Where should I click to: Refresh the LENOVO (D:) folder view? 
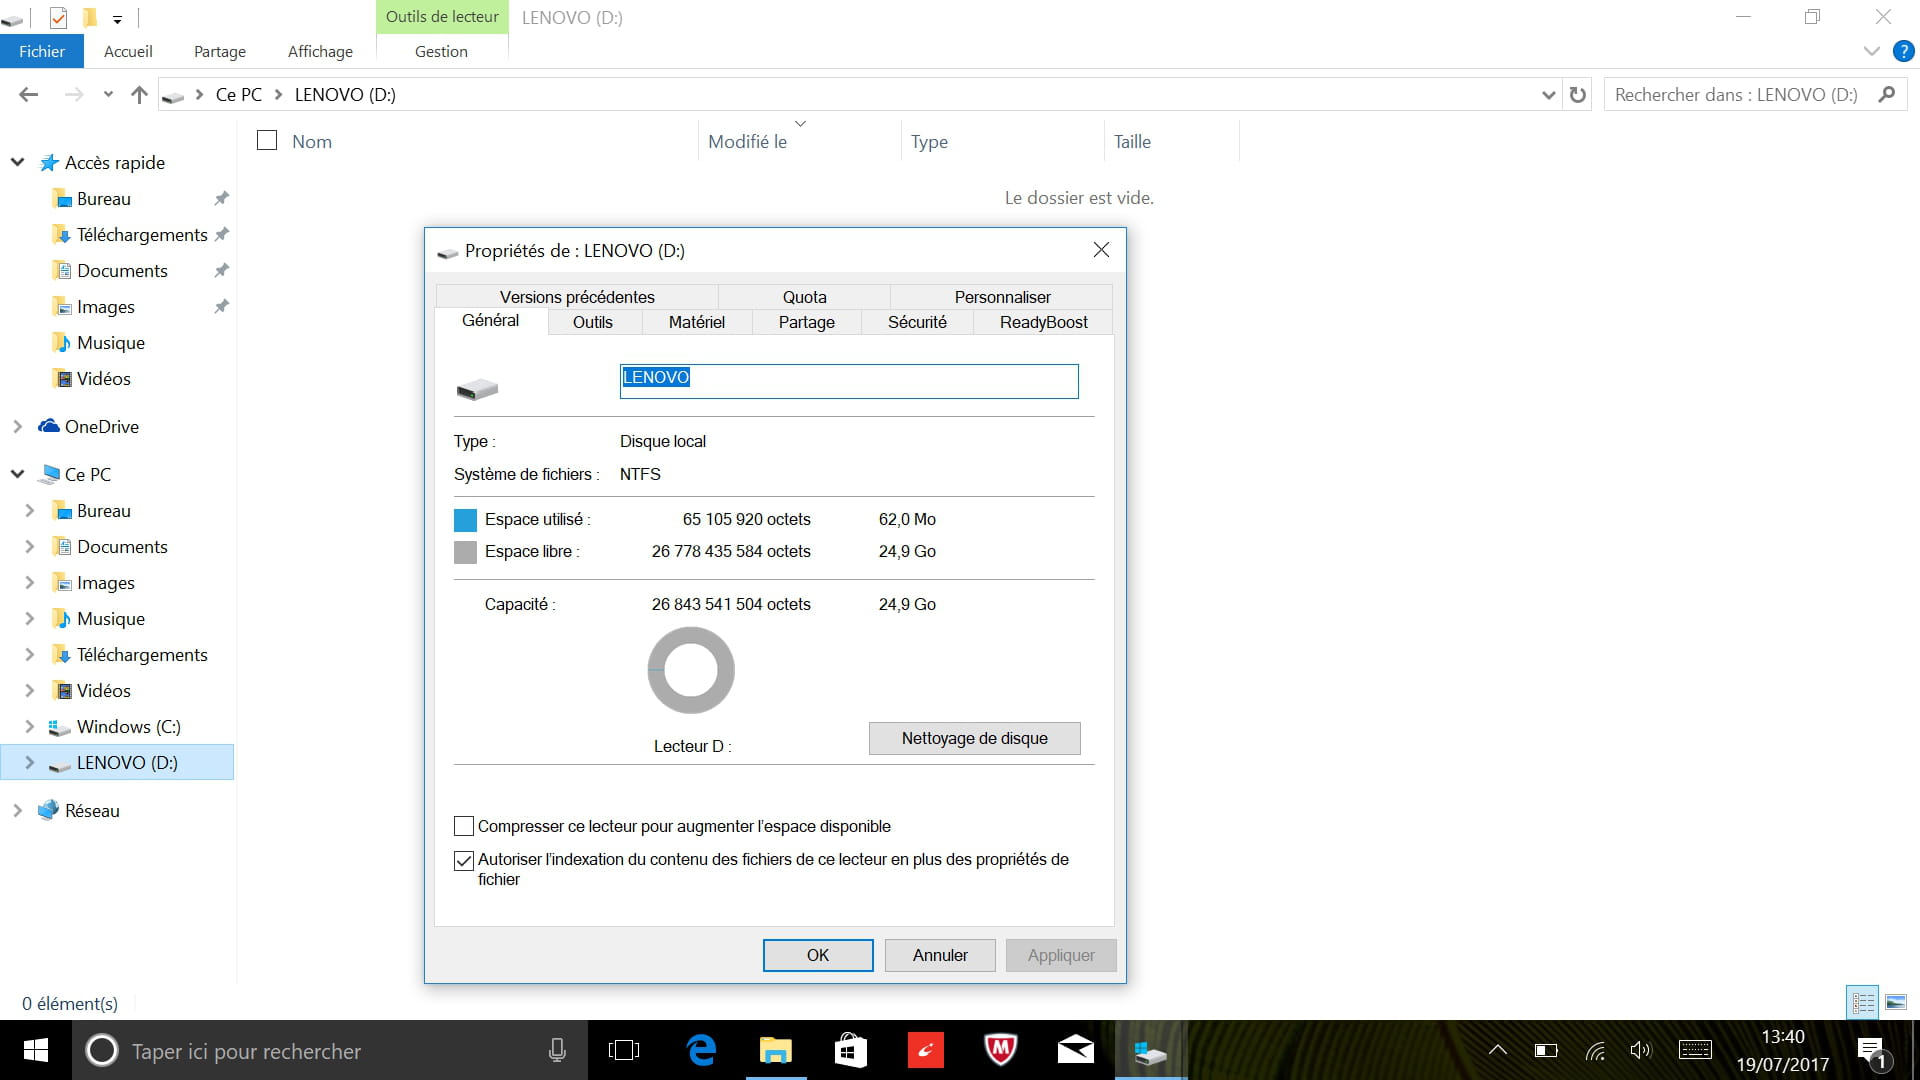[x=1578, y=94]
